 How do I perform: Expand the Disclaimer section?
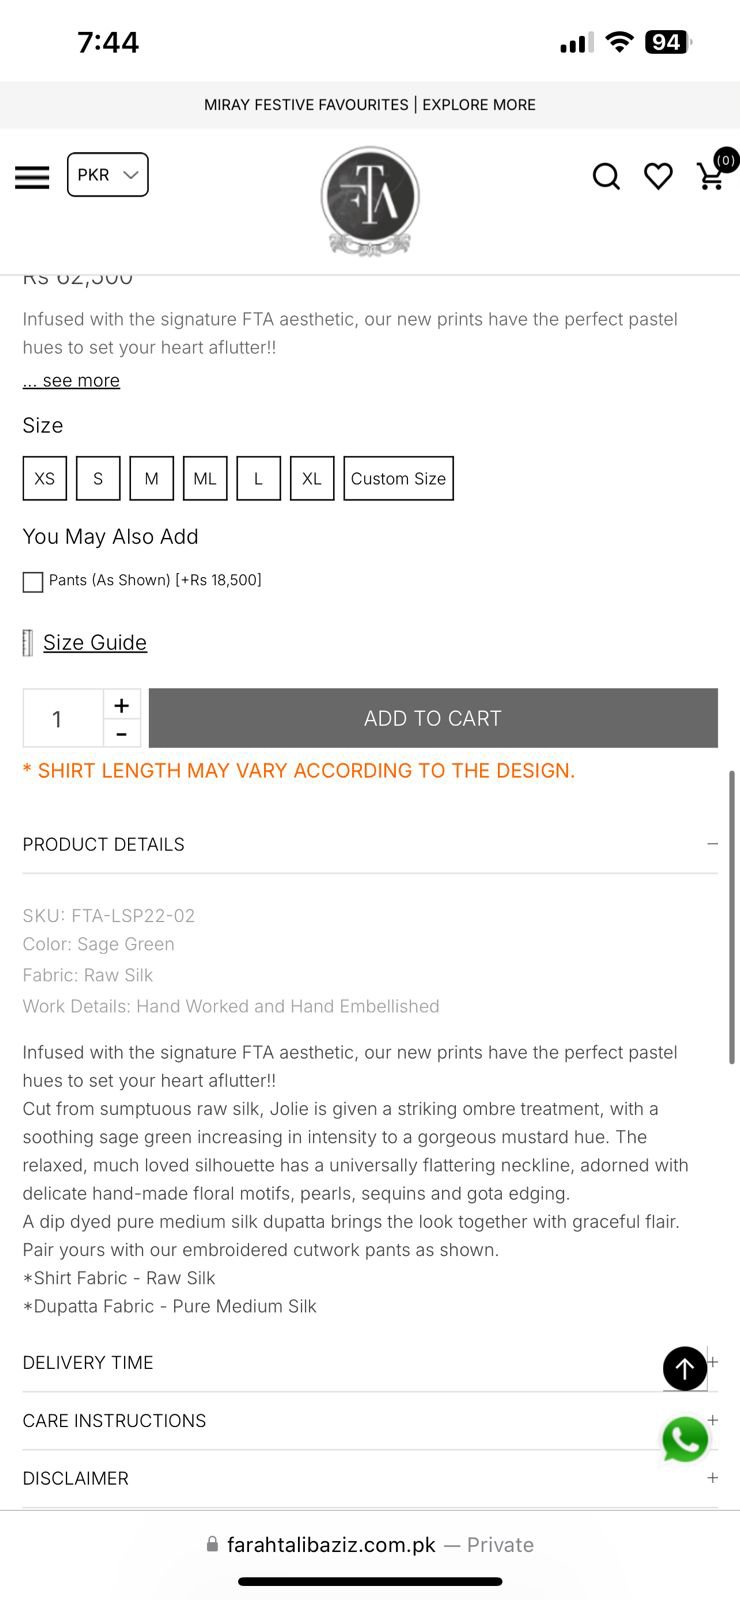[x=712, y=1478]
